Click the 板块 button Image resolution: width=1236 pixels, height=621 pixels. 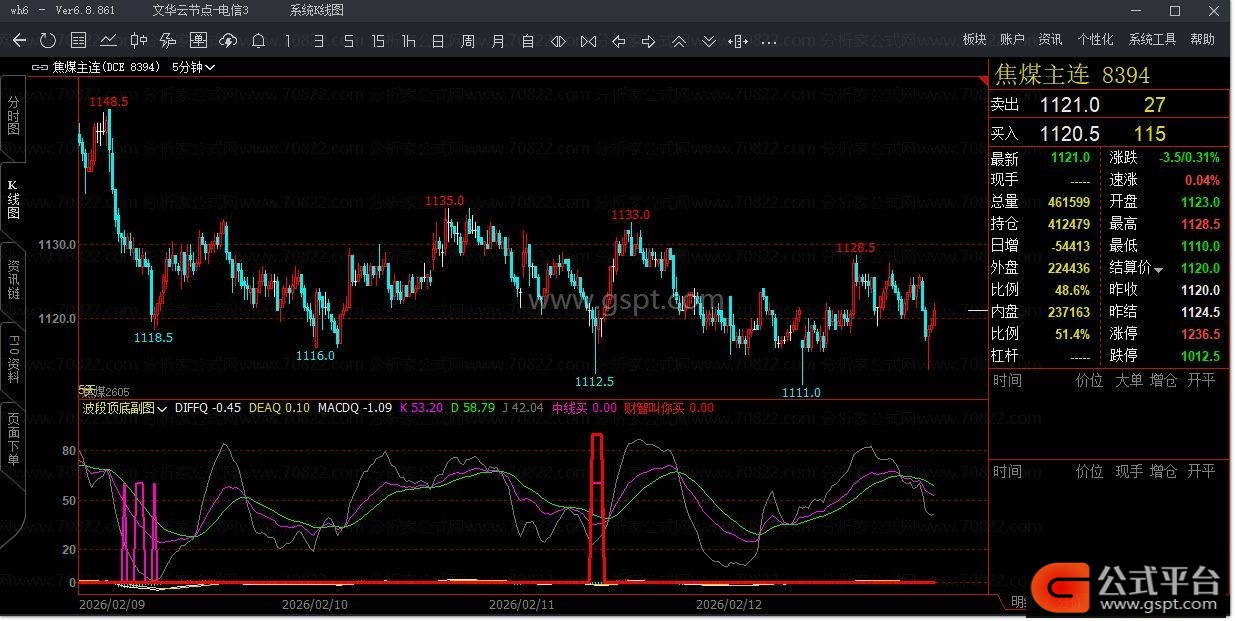point(974,40)
